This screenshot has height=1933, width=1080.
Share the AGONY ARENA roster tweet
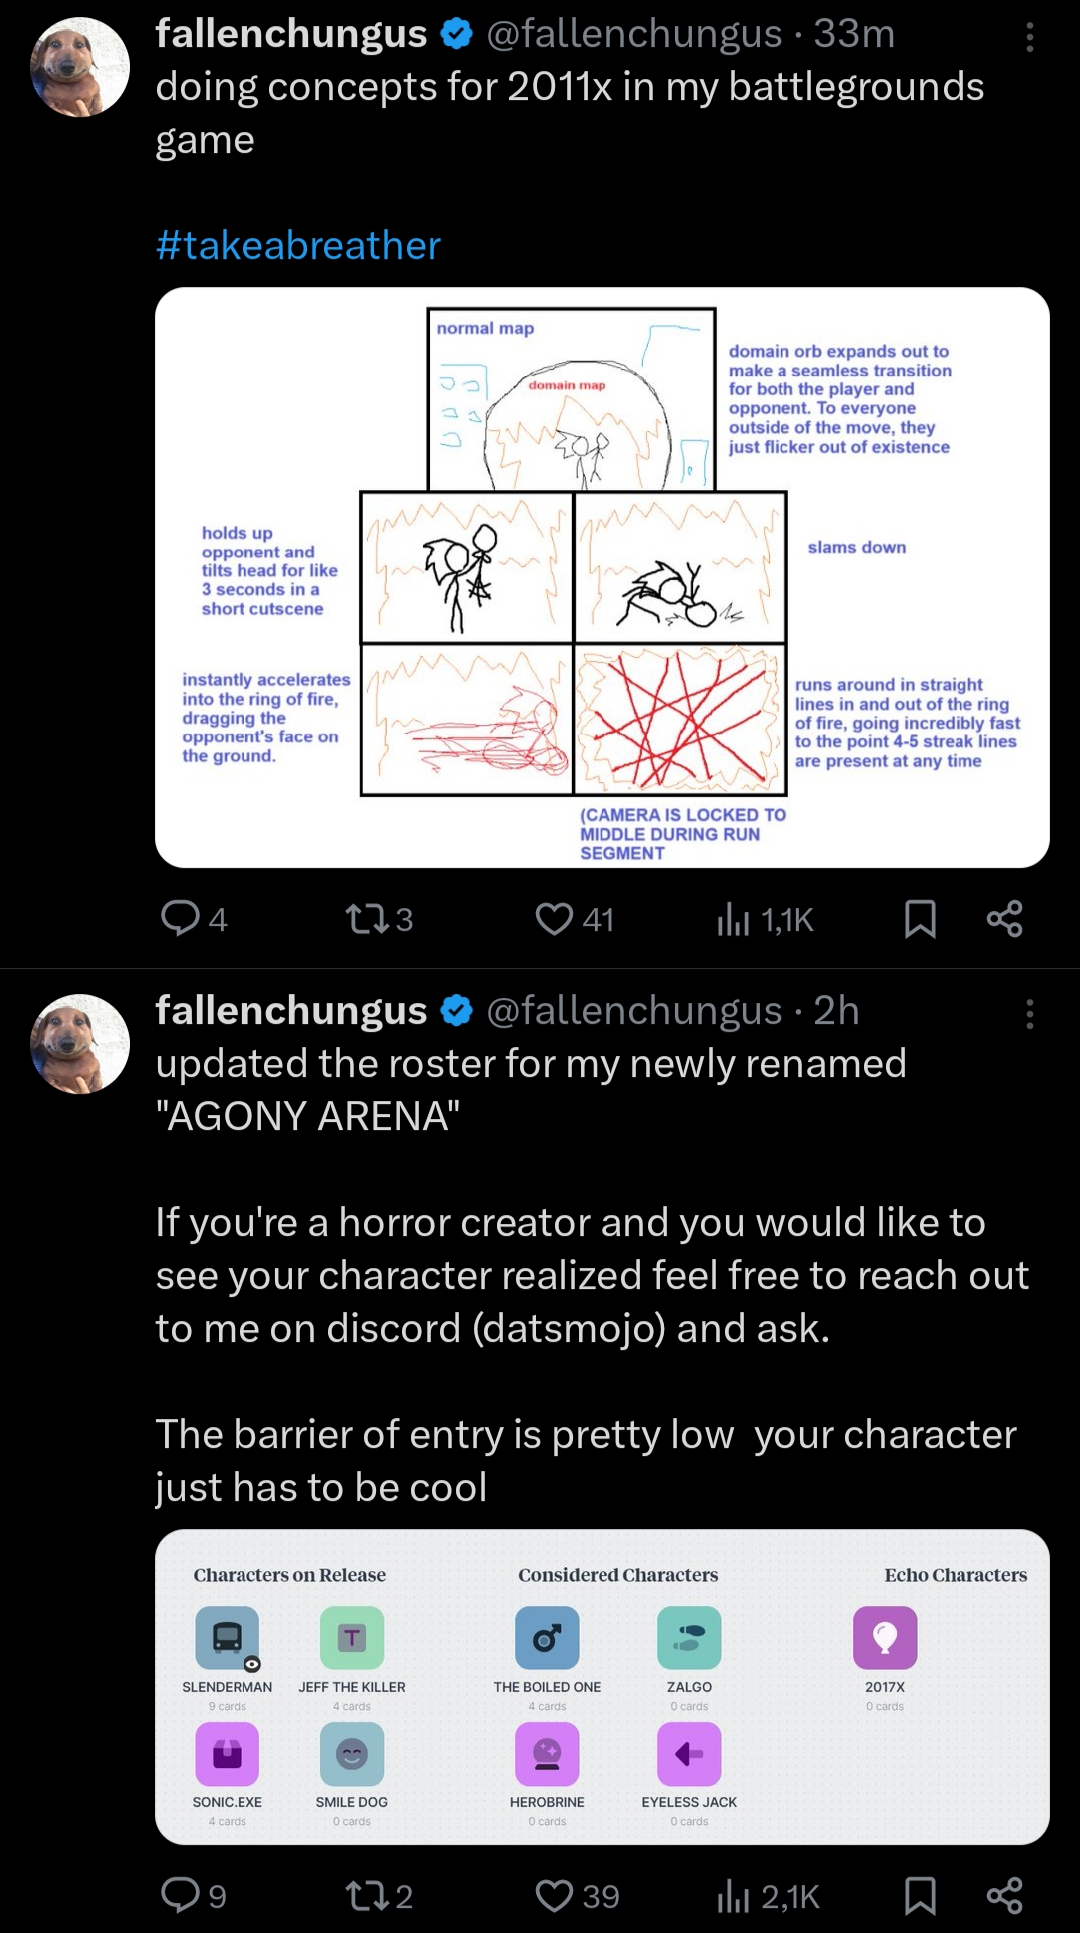pos(1004,1895)
